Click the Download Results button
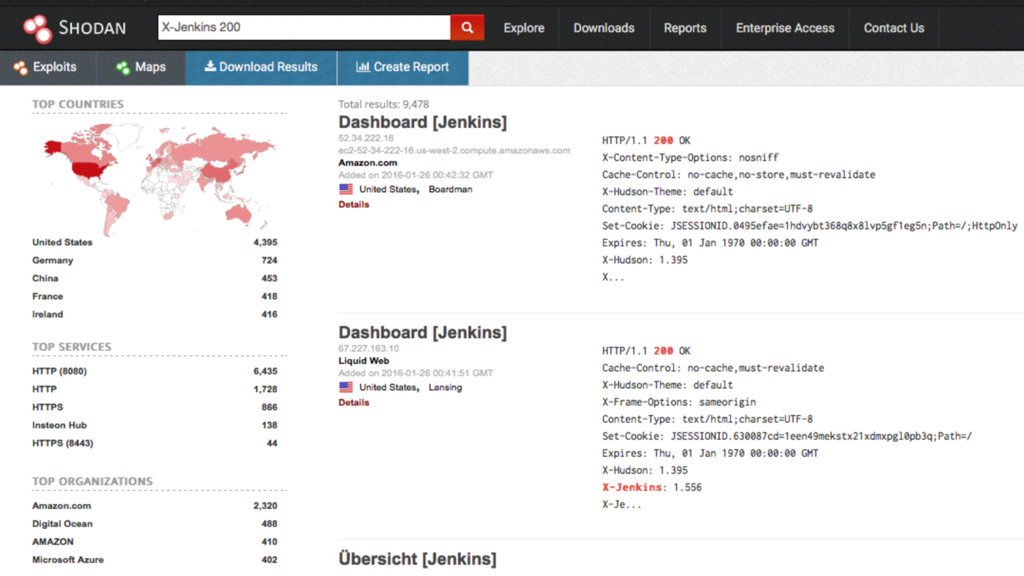 (x=261, y=67)
